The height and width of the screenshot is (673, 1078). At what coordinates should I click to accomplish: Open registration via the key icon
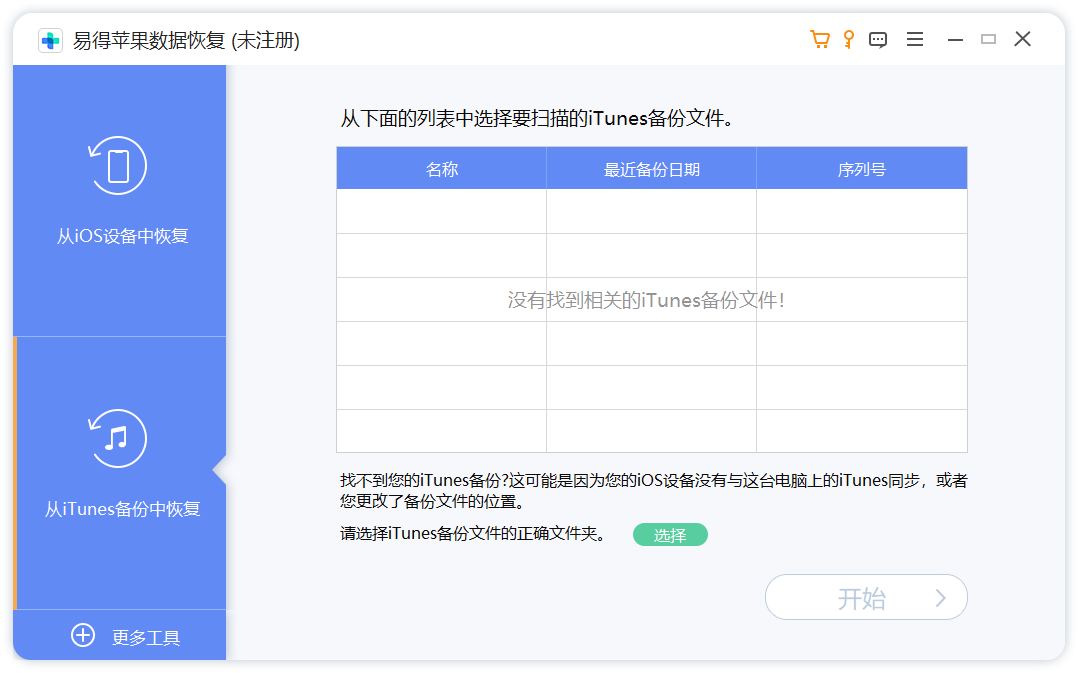848,38
